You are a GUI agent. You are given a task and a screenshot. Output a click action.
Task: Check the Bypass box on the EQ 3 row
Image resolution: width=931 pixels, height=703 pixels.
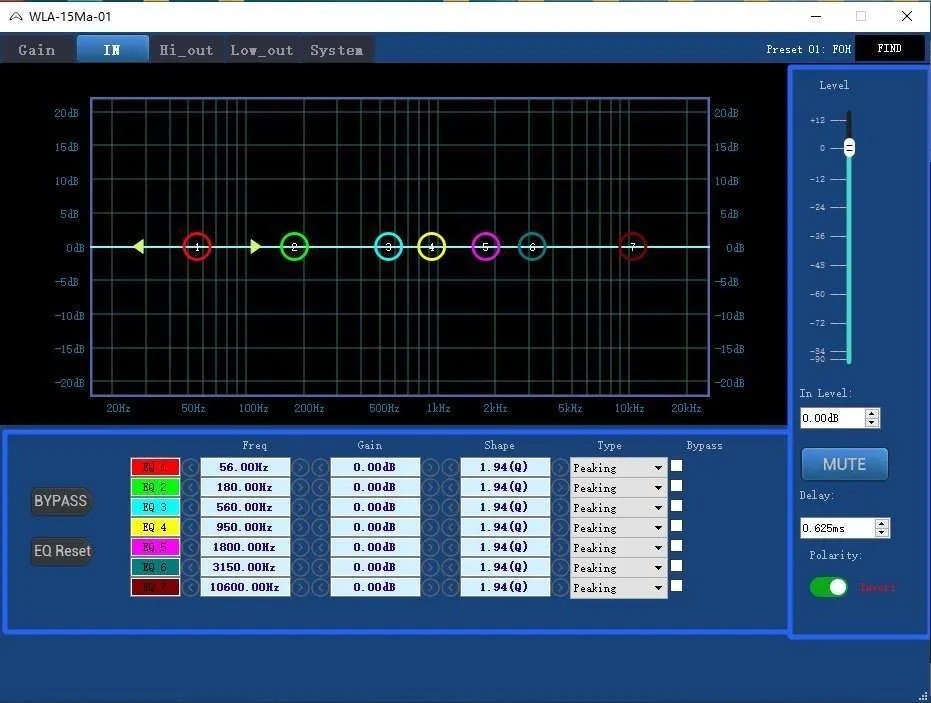coord(676,506)
